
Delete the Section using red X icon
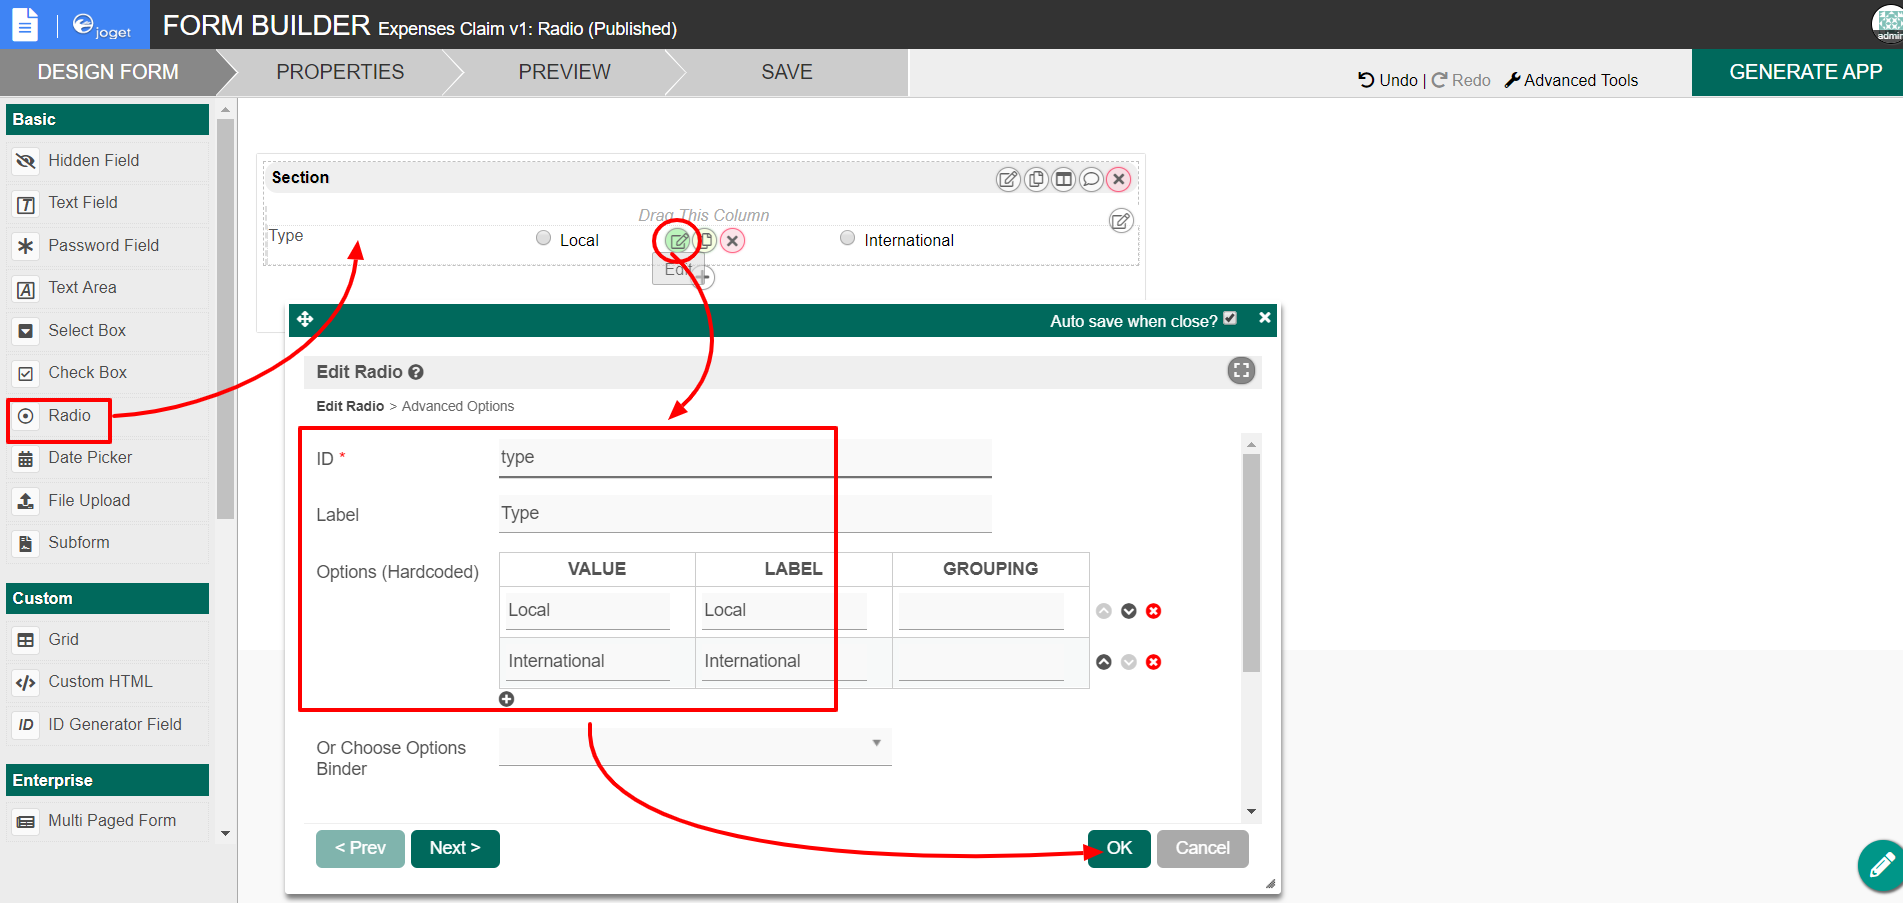[1119, 179]
